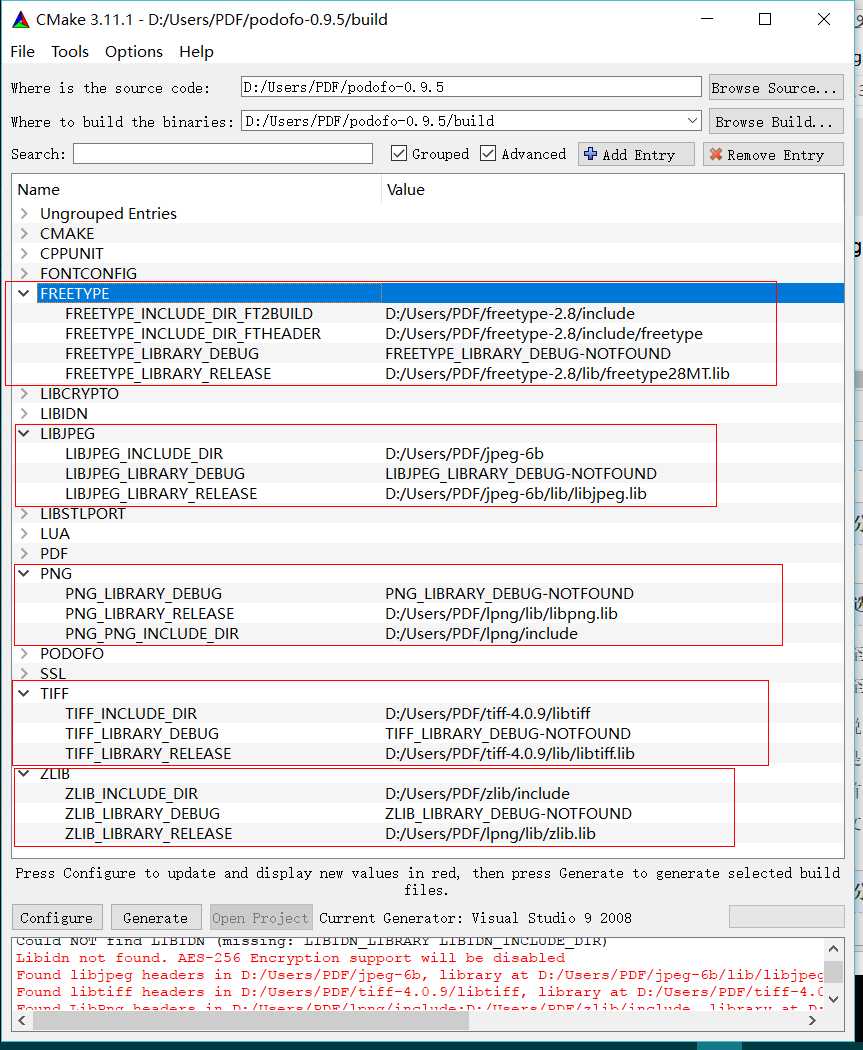This screenshot has height=1050, width=863.
Task: Click the value D:/Users/PDF/jpeg-6b/lib/libjpeg.lib
Action: pyautogui.click(x=516, y=494)
